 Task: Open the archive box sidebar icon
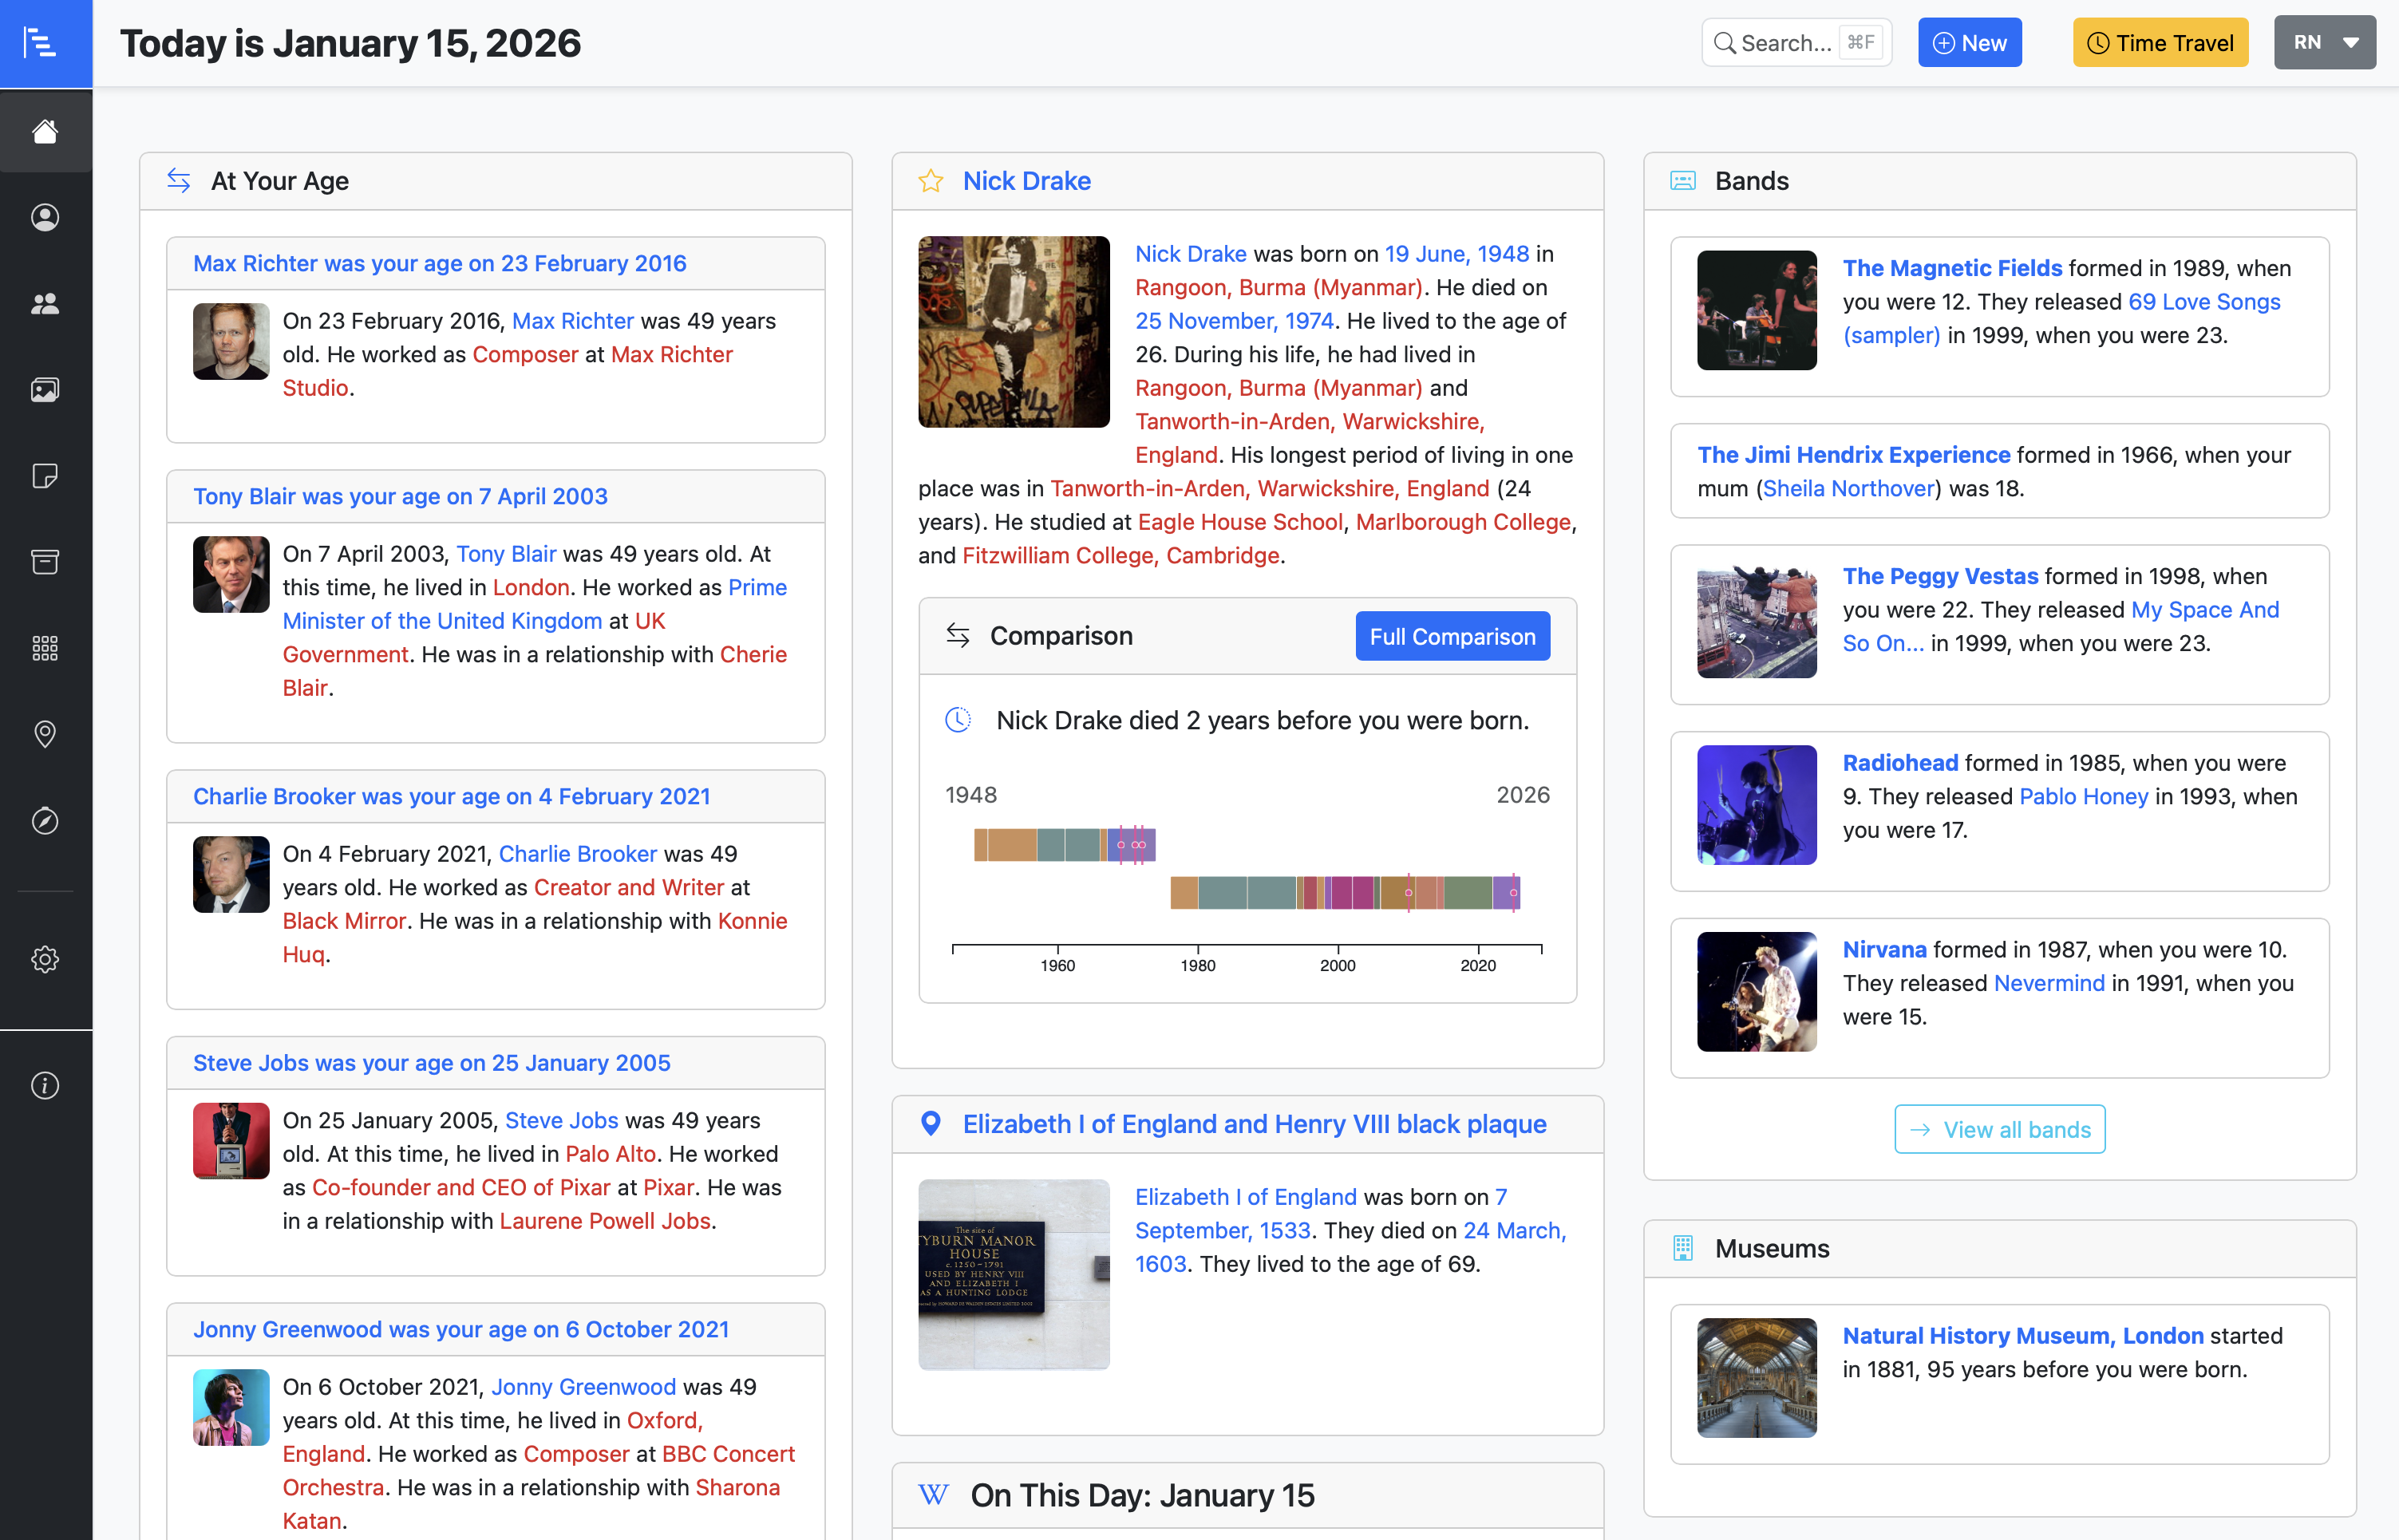(45, 561)
